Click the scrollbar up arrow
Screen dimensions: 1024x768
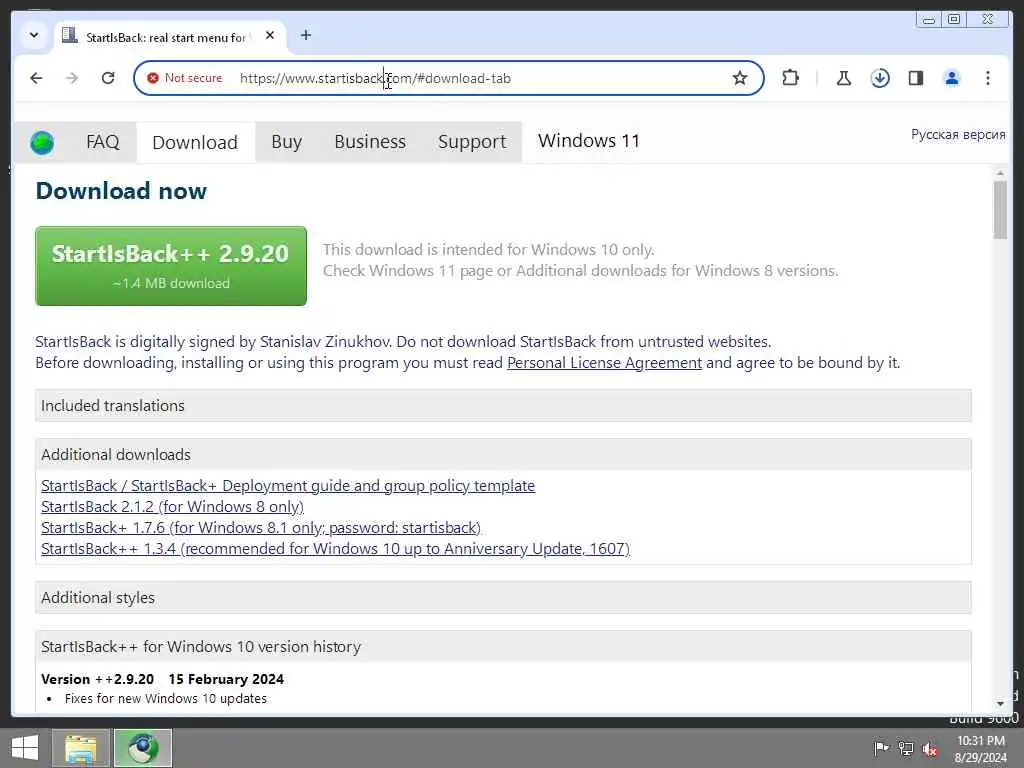1000,173
